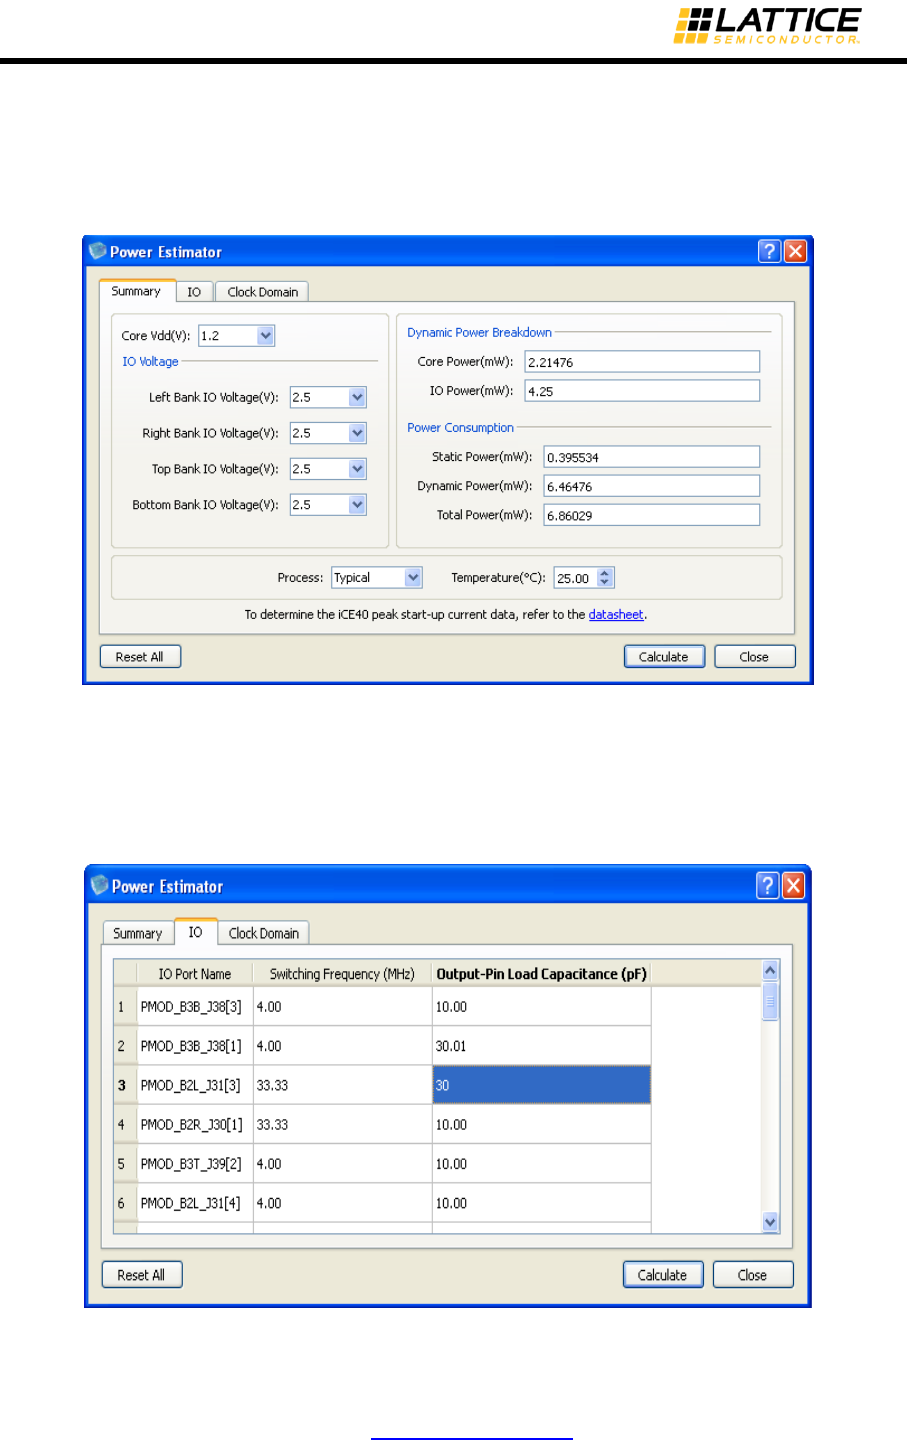Screen dimensions: 907x1440
Task: Click frequency cell 4.00 for PMOD_B3T_J39[2]
Action: [x=342, y=1164]
